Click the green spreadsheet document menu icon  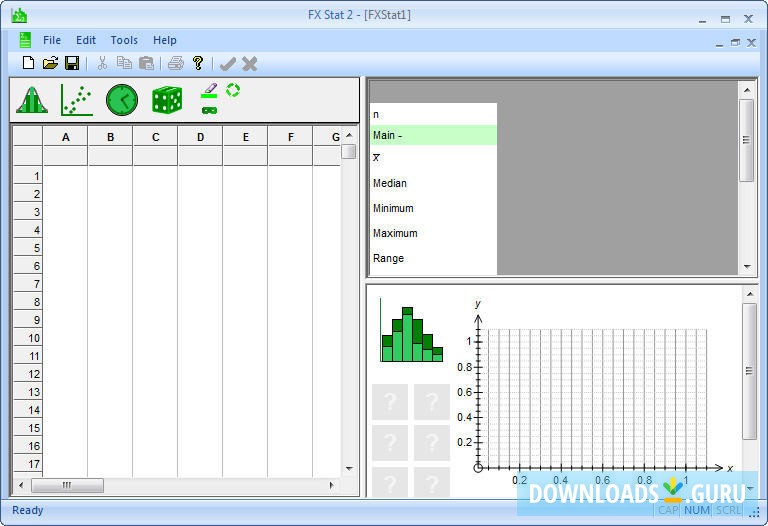click(x=25, y=40)
